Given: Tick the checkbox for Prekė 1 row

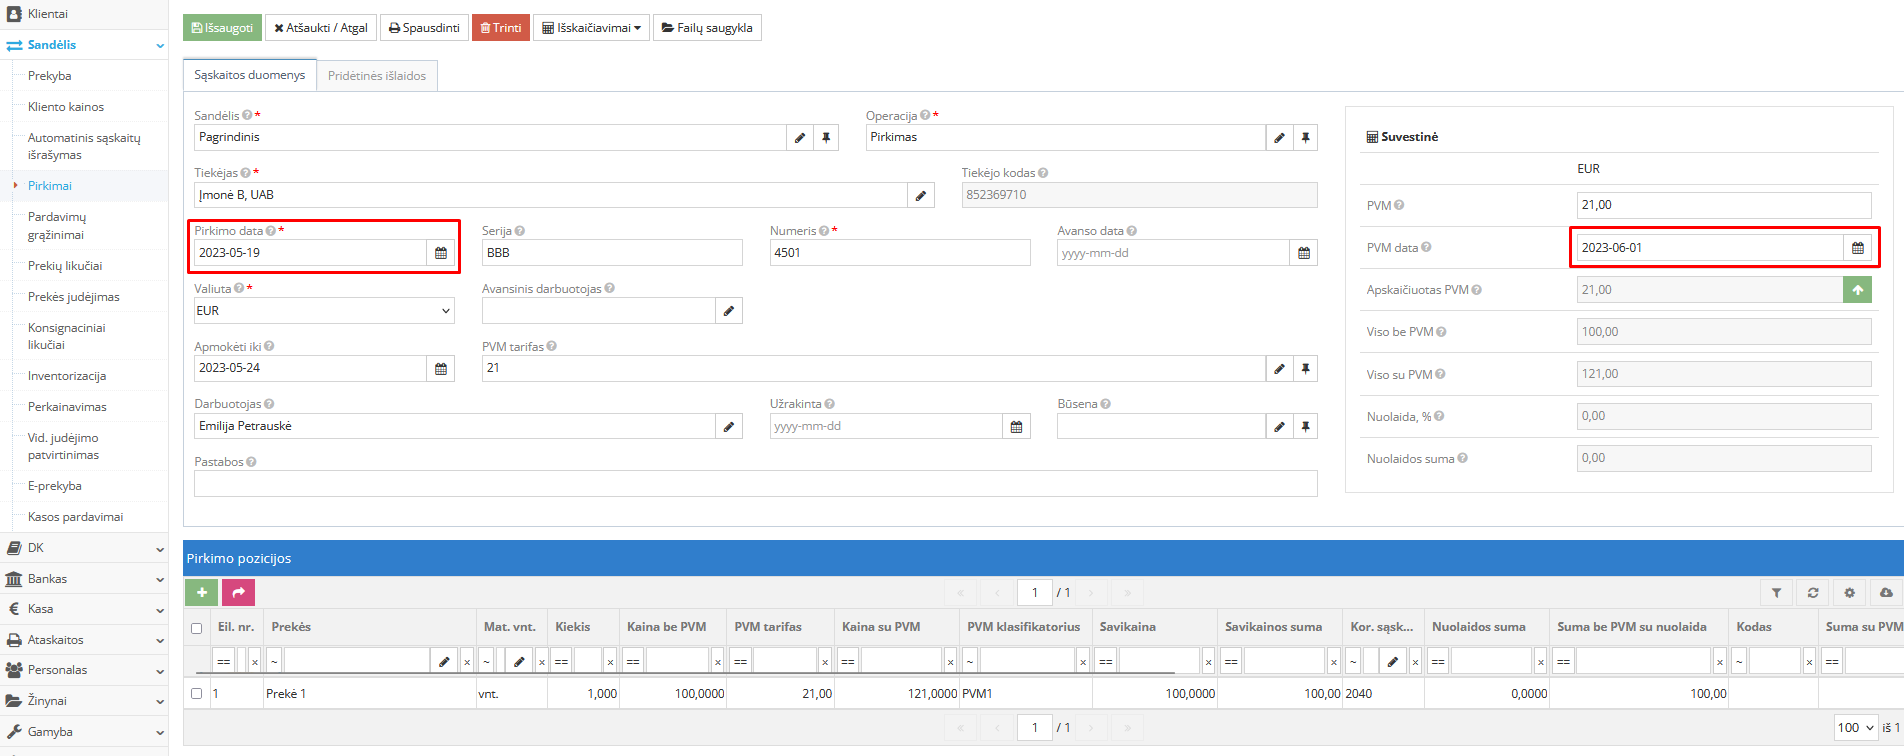Looking at the screenshot, I should pos(196,693).
